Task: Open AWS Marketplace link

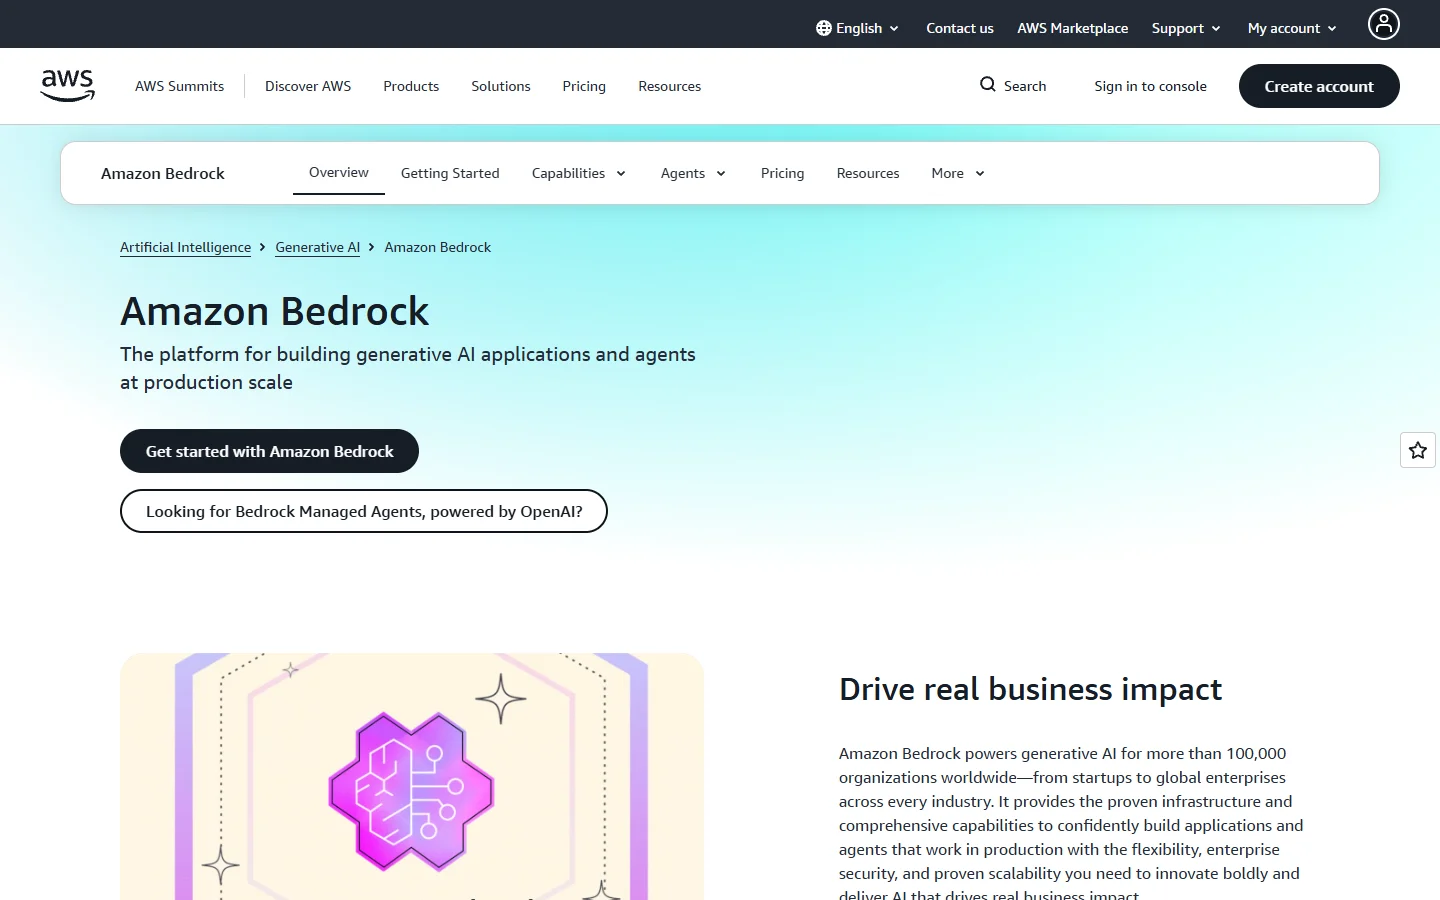Action: (x=1073, y=28)
